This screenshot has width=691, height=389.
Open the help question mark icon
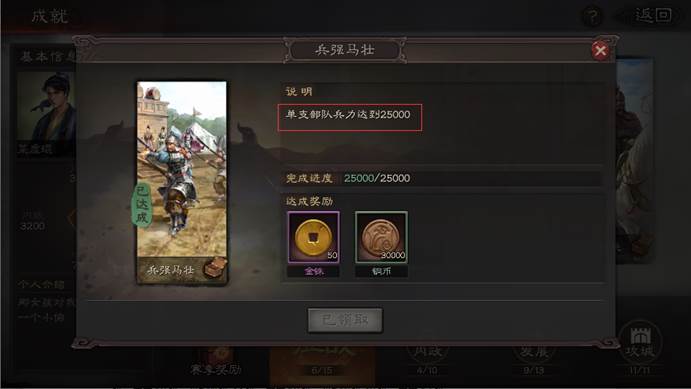[593, 17]
